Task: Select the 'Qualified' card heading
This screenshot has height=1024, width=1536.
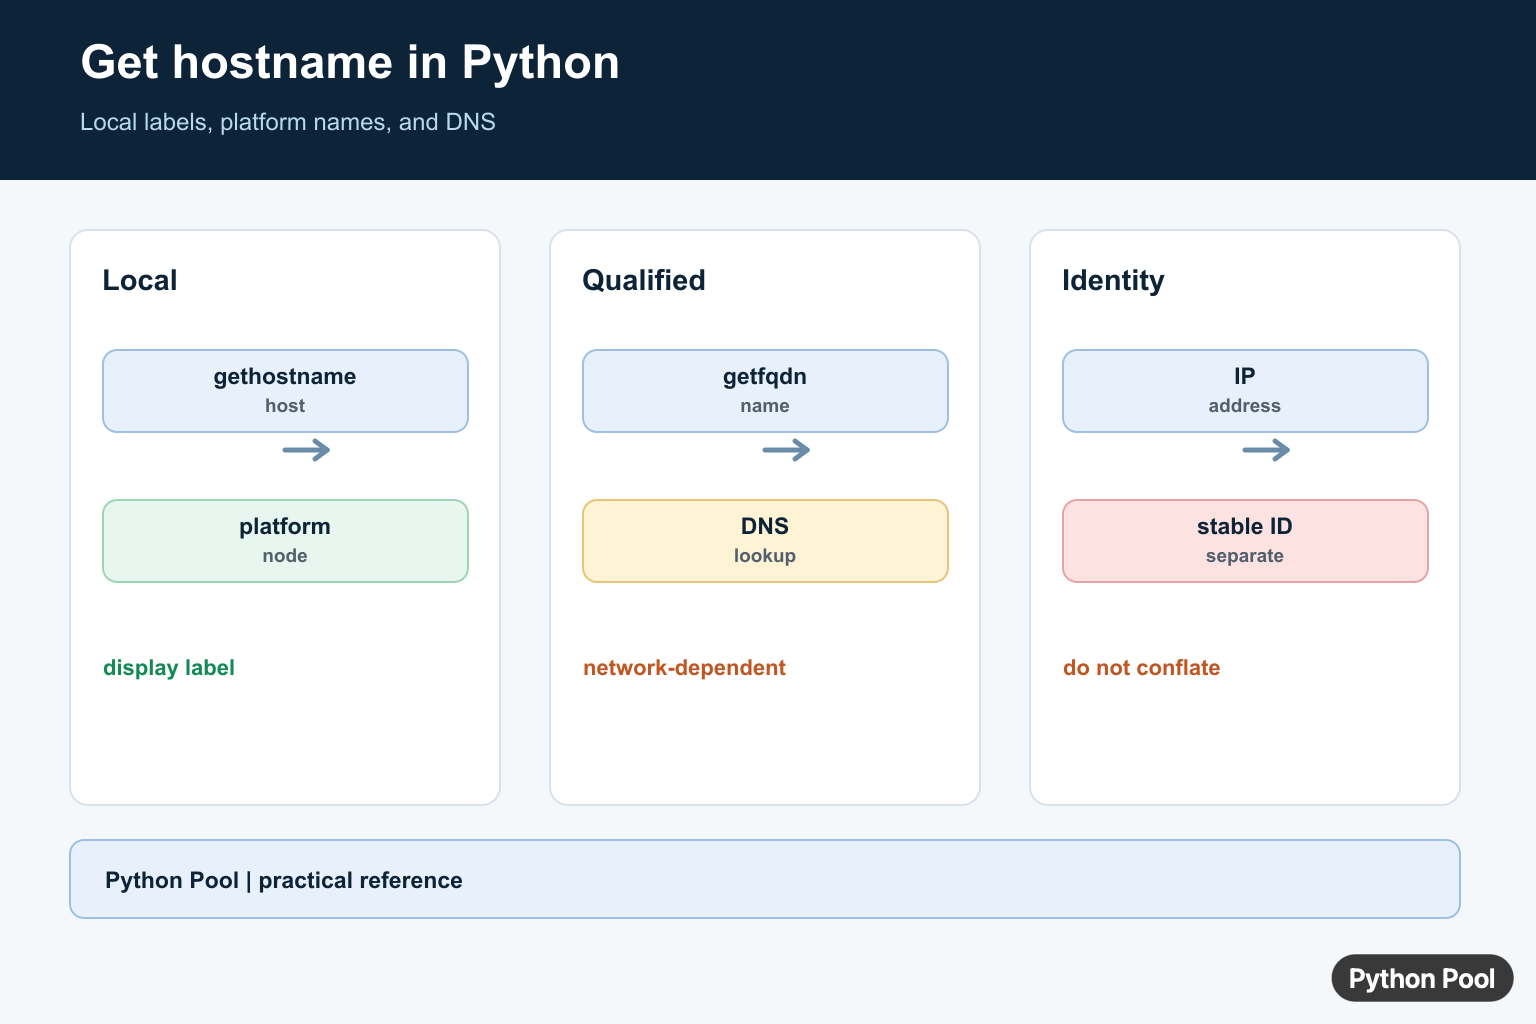Action: 644,280
